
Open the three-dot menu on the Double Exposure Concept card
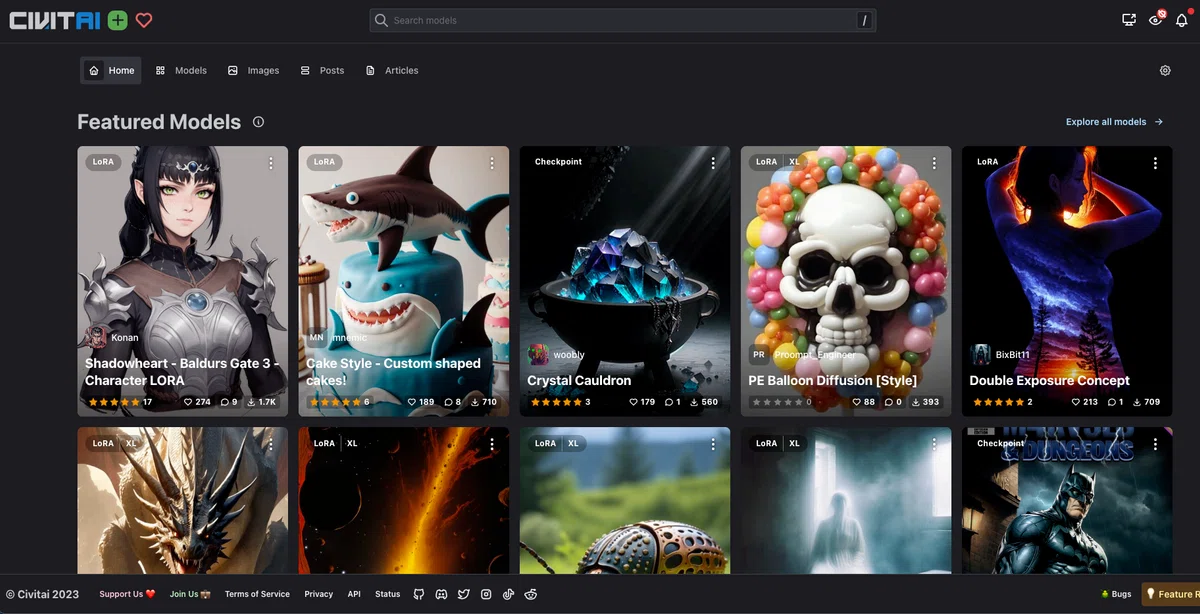click(x=1155, y=162)
